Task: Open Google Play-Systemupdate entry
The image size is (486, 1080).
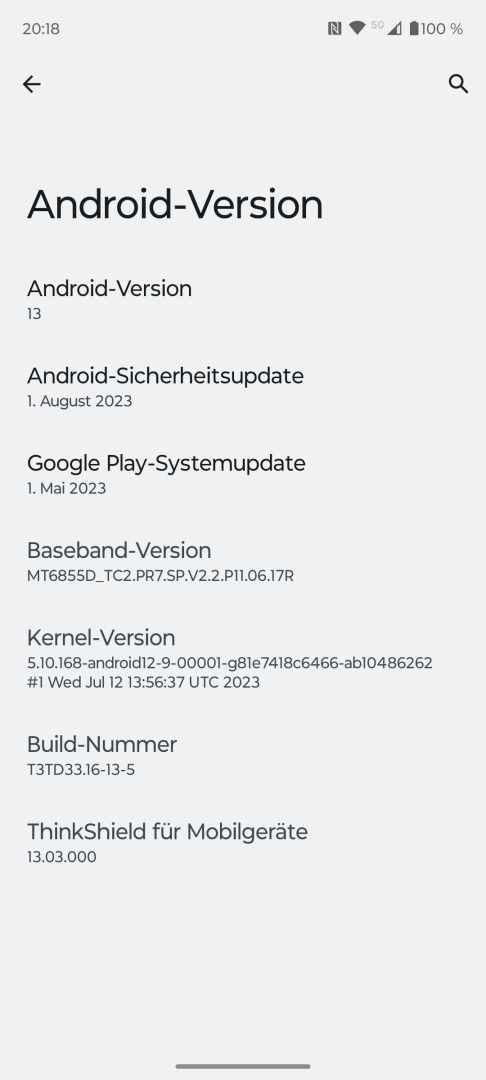Action: 243,475
